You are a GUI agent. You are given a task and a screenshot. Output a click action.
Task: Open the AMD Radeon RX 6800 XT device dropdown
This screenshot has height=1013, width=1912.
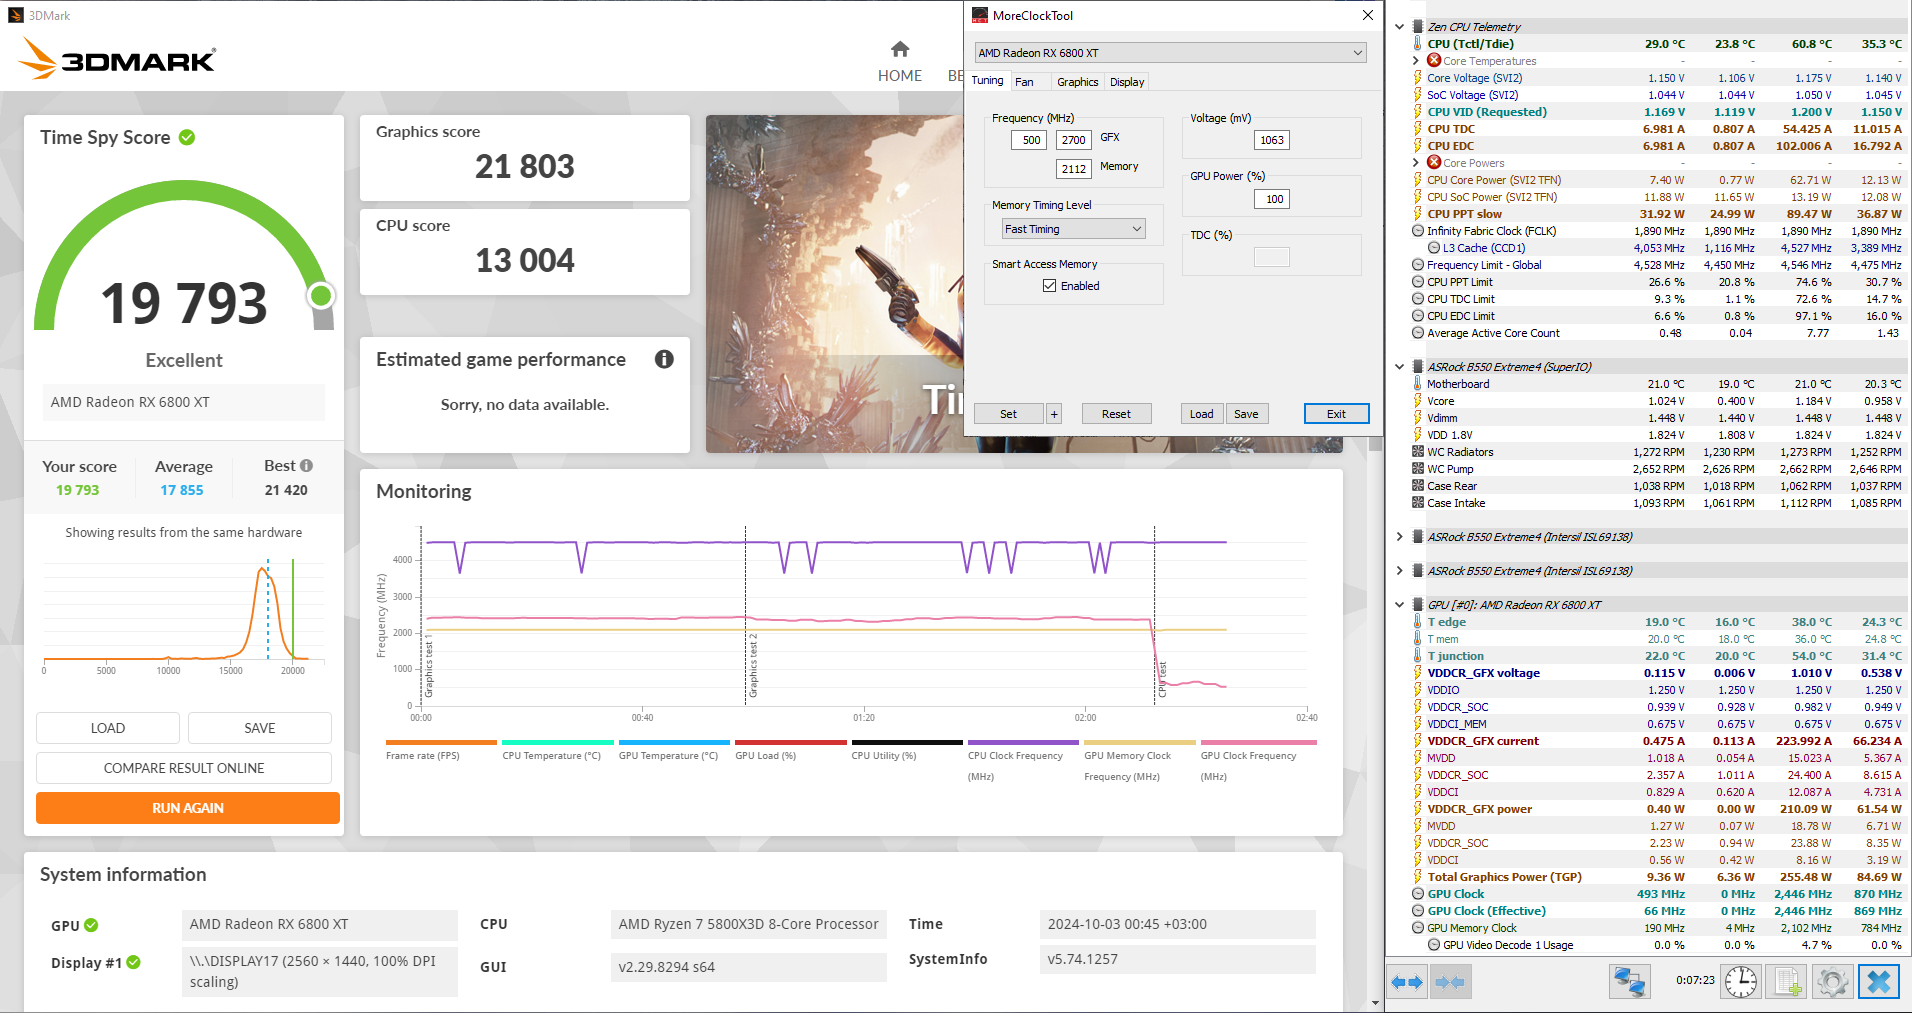click(1171, 53)
